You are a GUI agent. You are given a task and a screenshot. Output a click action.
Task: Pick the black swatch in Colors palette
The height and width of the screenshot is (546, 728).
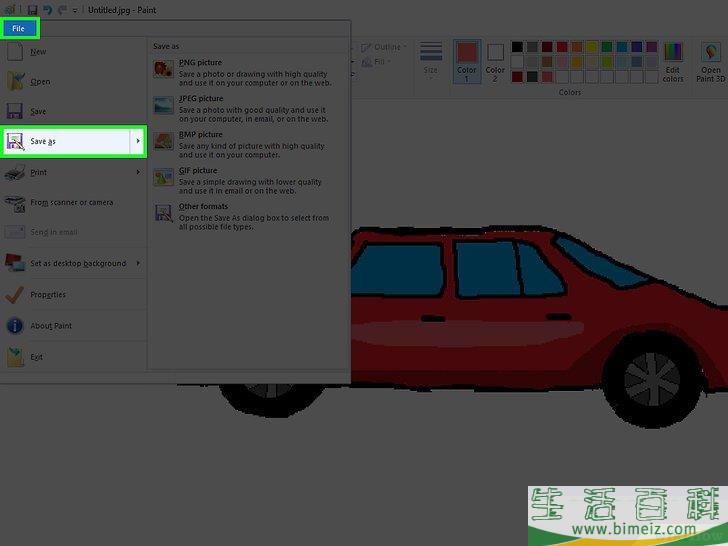517,47
